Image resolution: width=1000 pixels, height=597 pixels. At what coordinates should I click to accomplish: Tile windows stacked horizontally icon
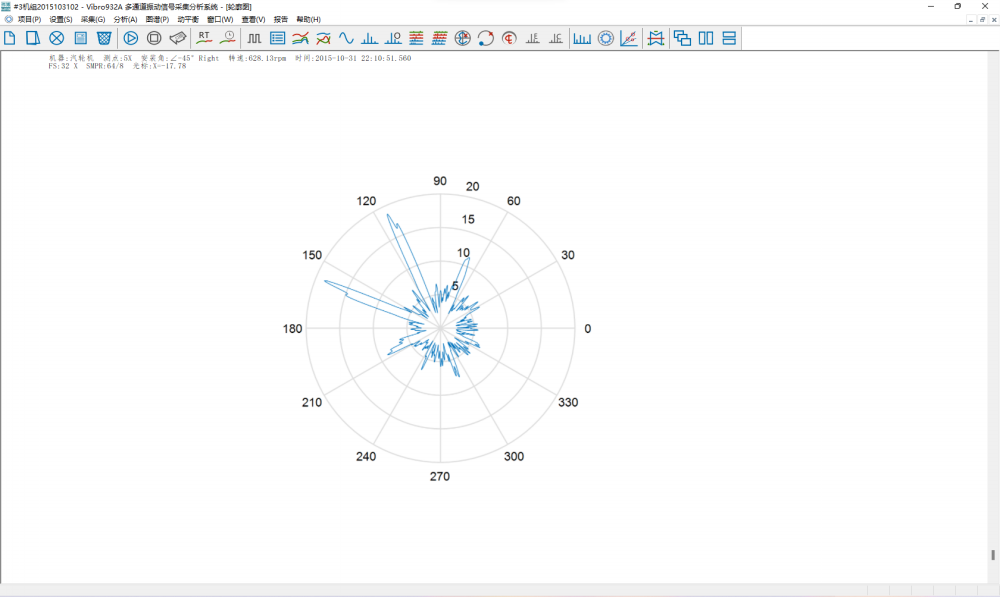click(729, 38)
